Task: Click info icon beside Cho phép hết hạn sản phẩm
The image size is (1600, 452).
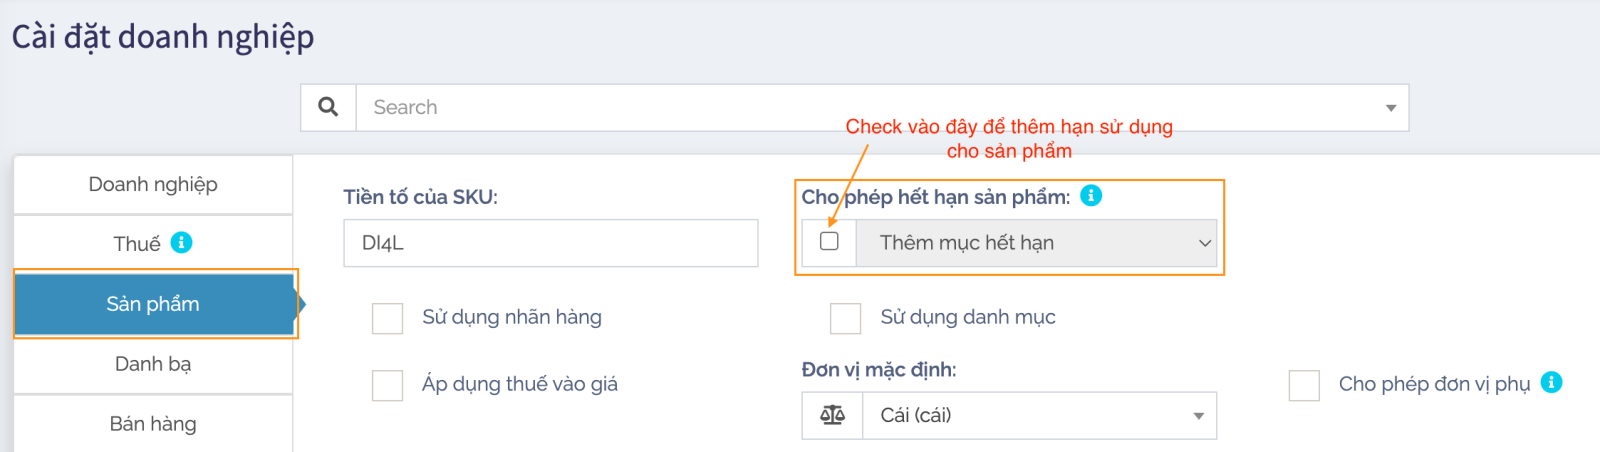Action: point(1091,196)
